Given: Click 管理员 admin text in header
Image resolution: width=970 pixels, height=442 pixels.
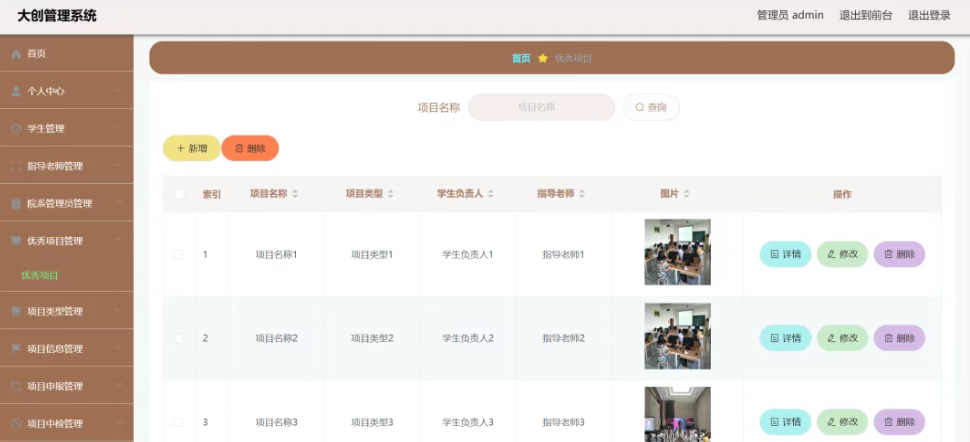Looking at the screenshot, I should 790,15.
